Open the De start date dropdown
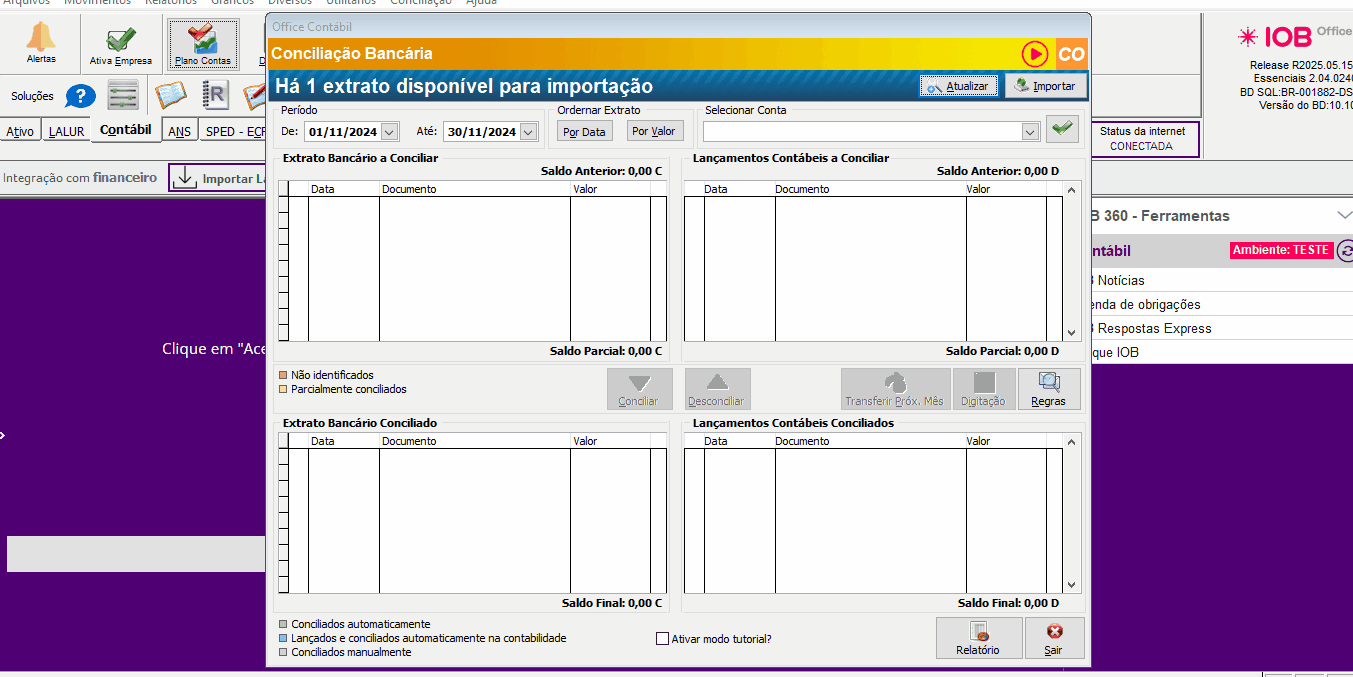 [390, 132]
